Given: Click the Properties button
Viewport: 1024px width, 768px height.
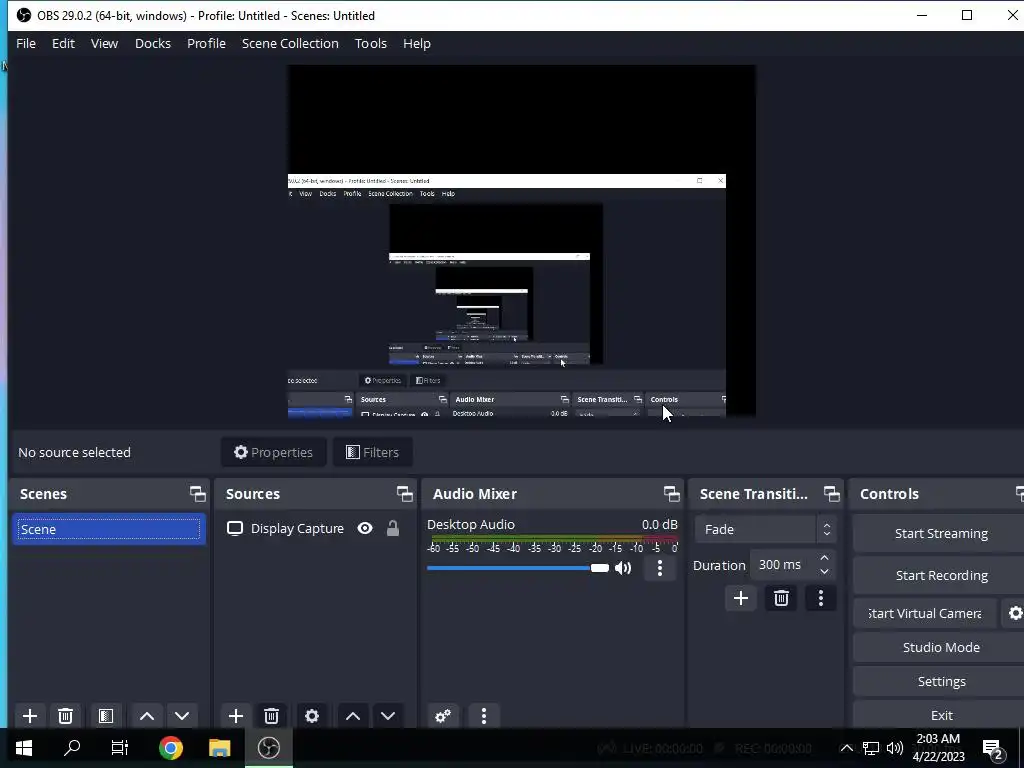Looking at the screenshot, I should click(274, 453).
